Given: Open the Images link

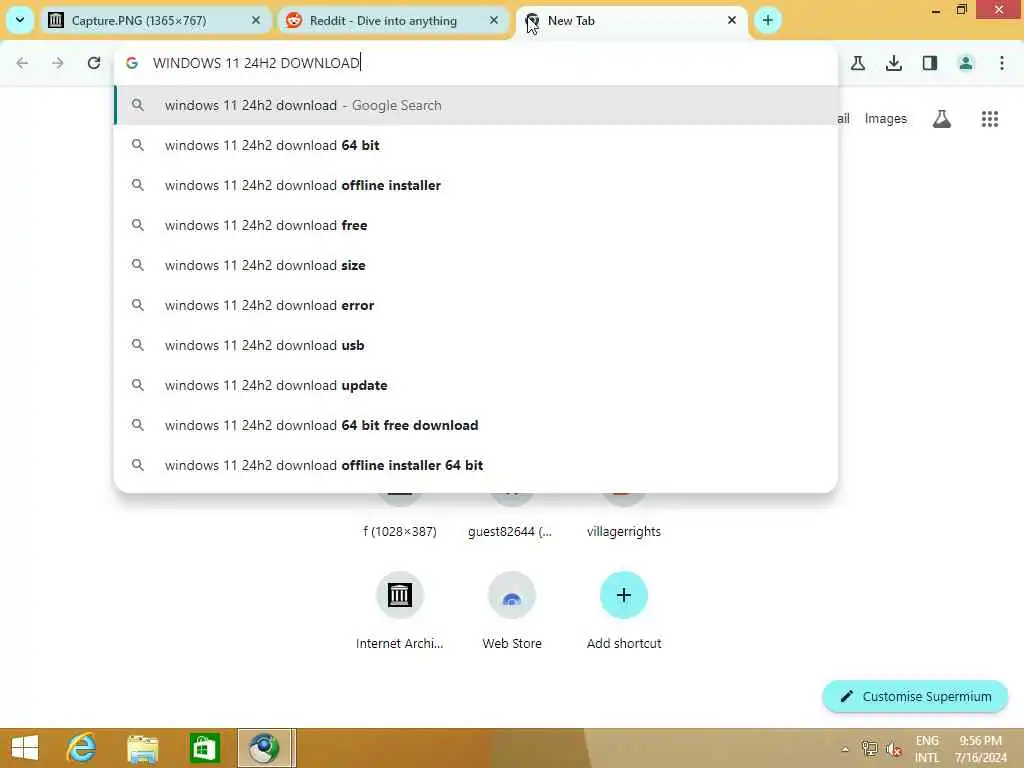Looking at the screenshot, I should coord(886,119).
